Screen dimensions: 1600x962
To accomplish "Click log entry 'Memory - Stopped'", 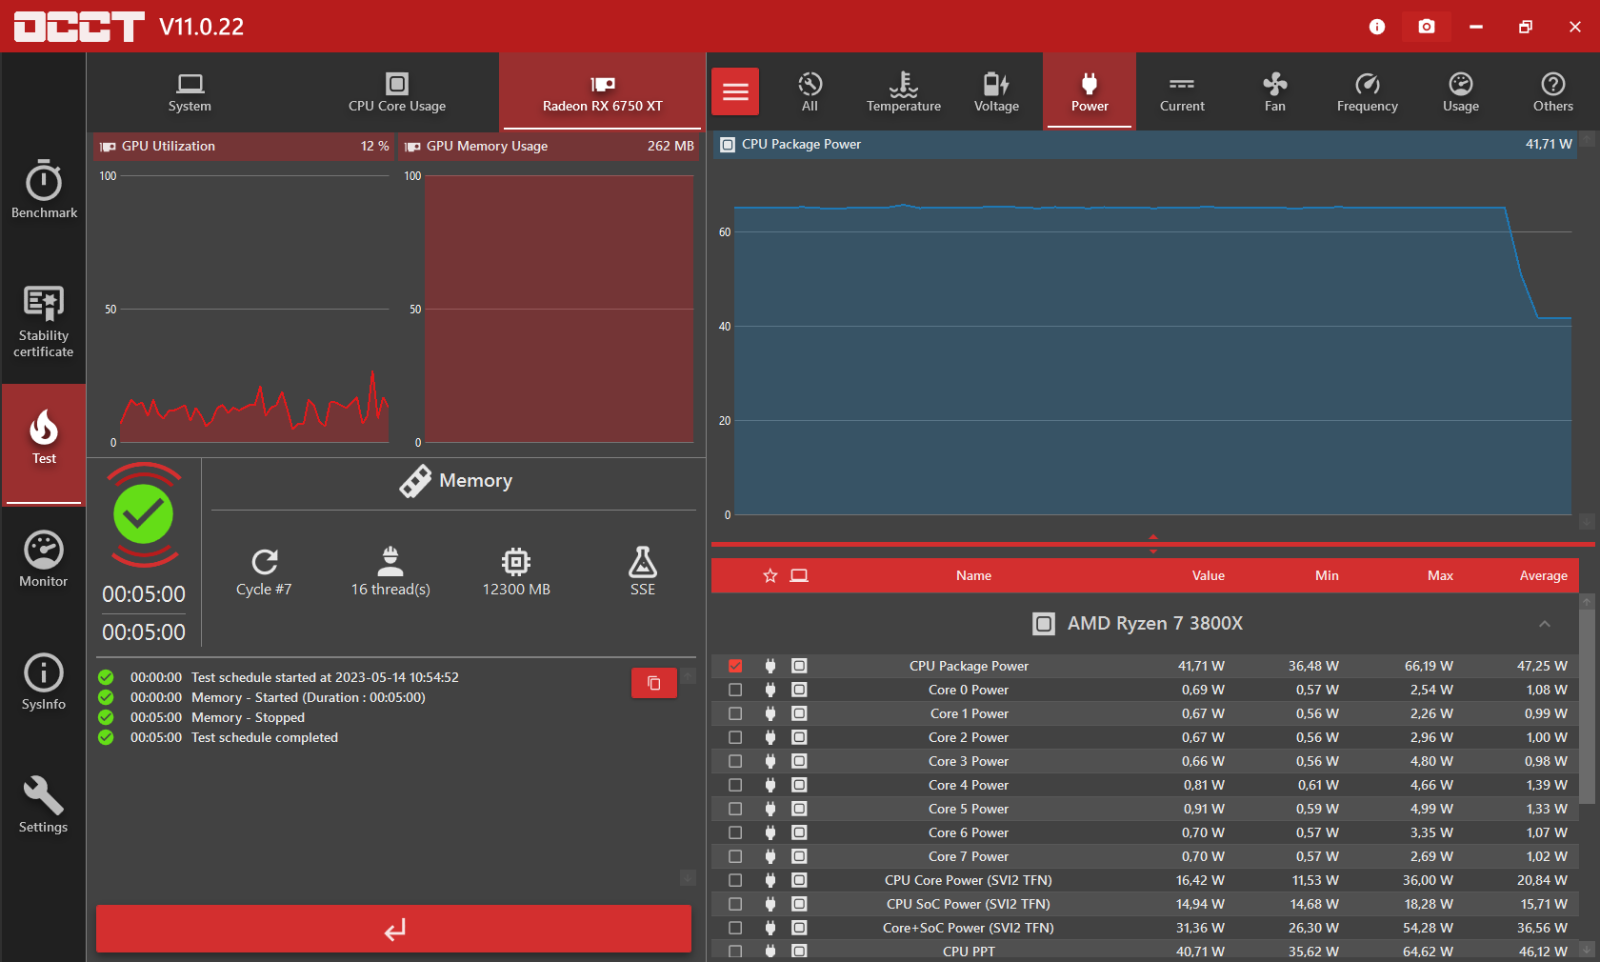I will pos(248,718).
